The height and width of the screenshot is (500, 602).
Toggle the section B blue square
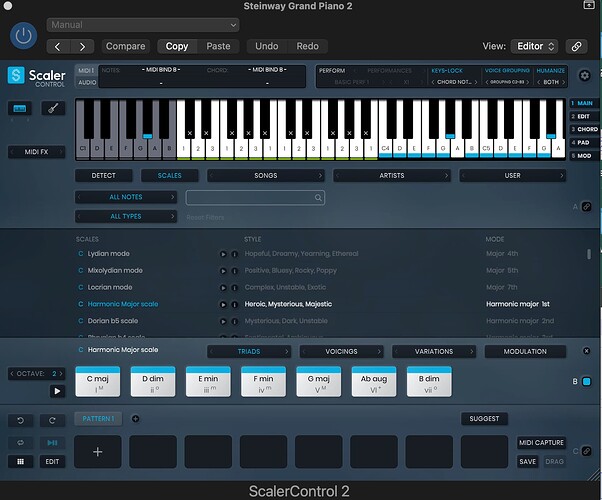586,381
